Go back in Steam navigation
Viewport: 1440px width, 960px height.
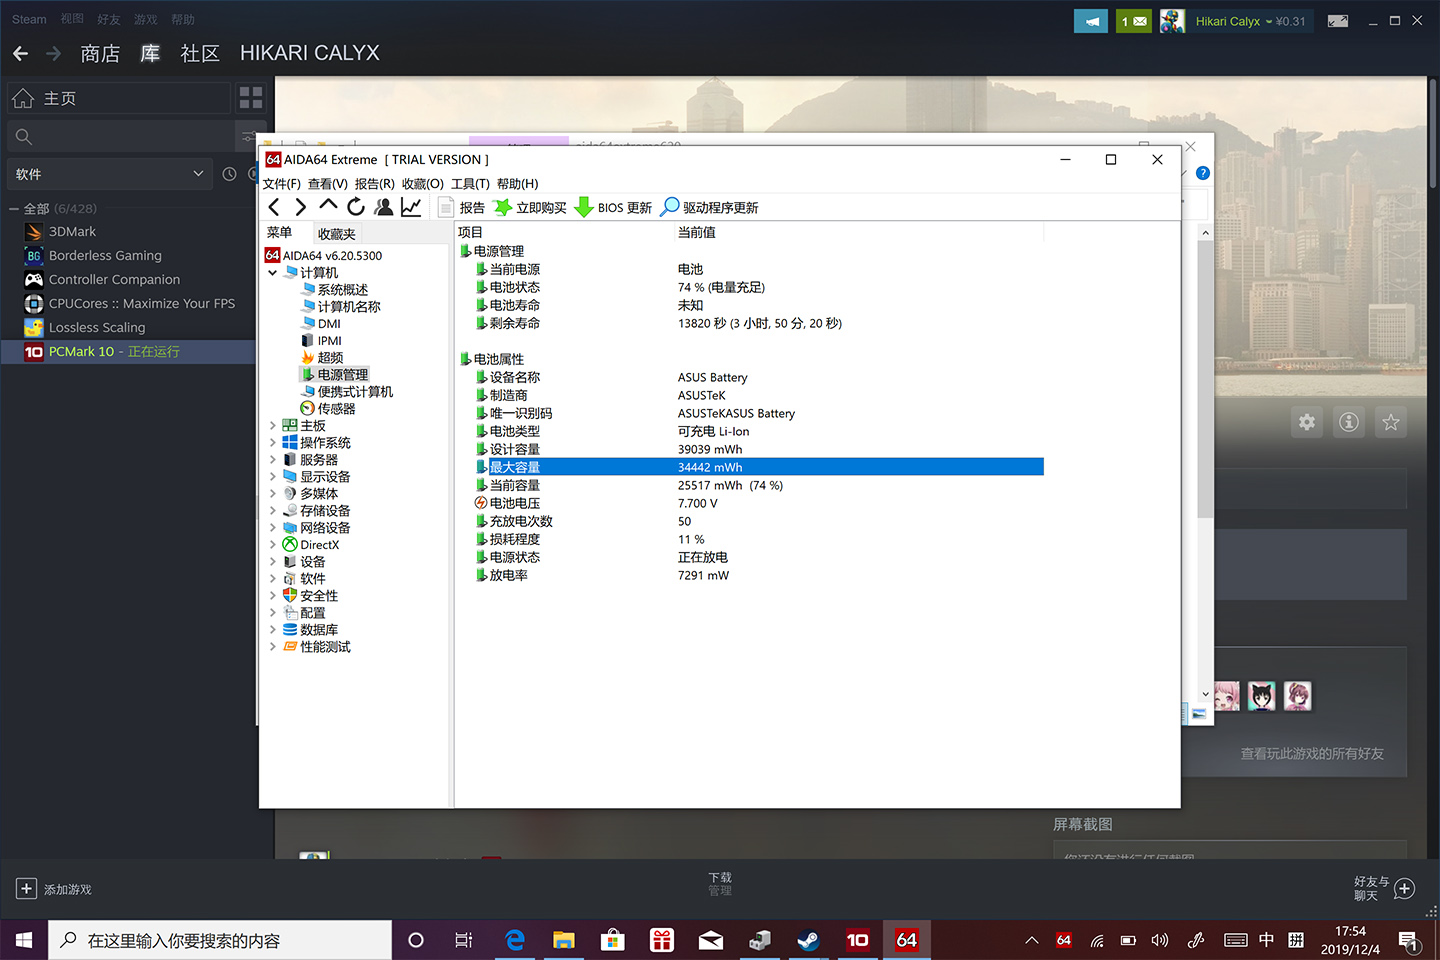[x=21, y=53]
